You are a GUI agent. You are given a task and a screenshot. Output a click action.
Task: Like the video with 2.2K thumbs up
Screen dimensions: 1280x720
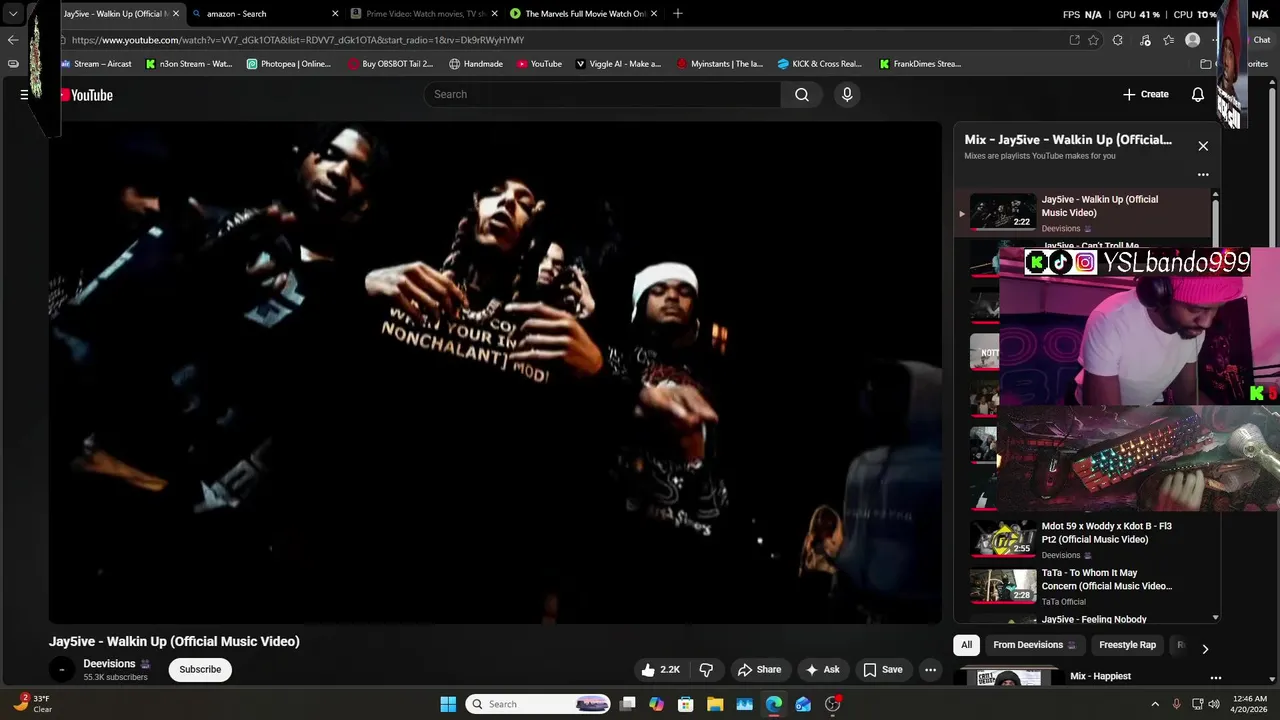pos(661,670)
